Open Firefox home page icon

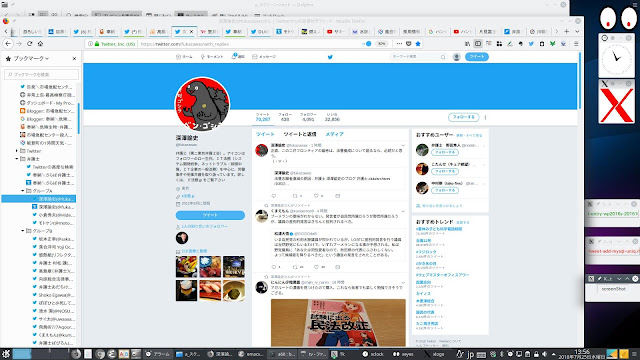[40, 44]
